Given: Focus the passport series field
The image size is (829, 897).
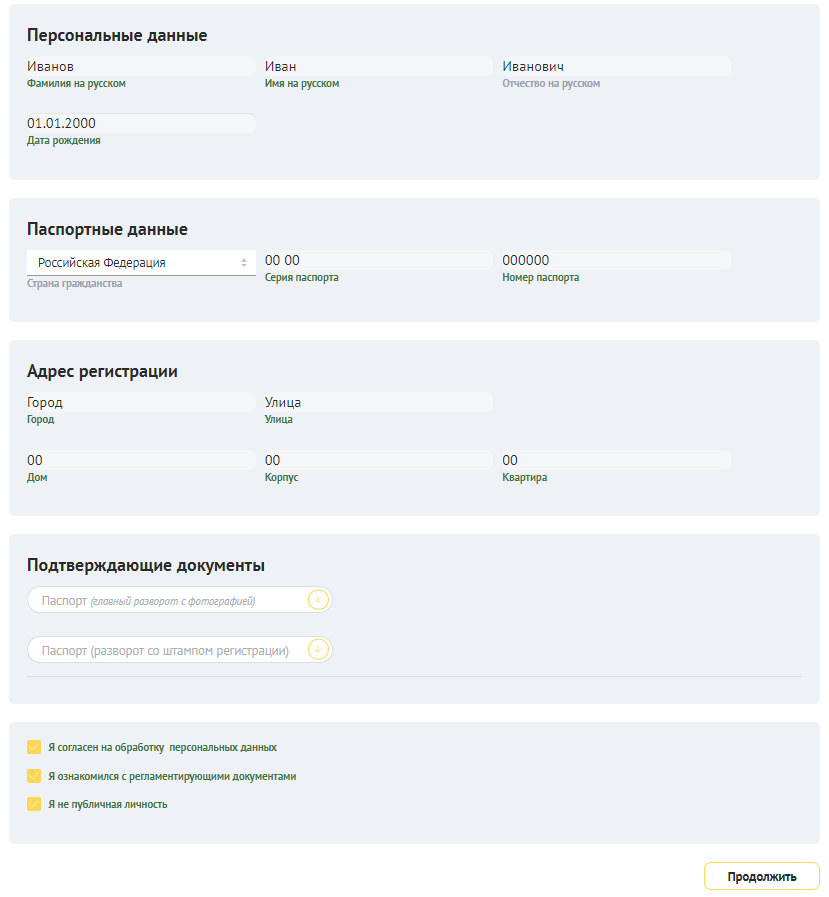Looking at the screenshot, I should tap(378, 261).
